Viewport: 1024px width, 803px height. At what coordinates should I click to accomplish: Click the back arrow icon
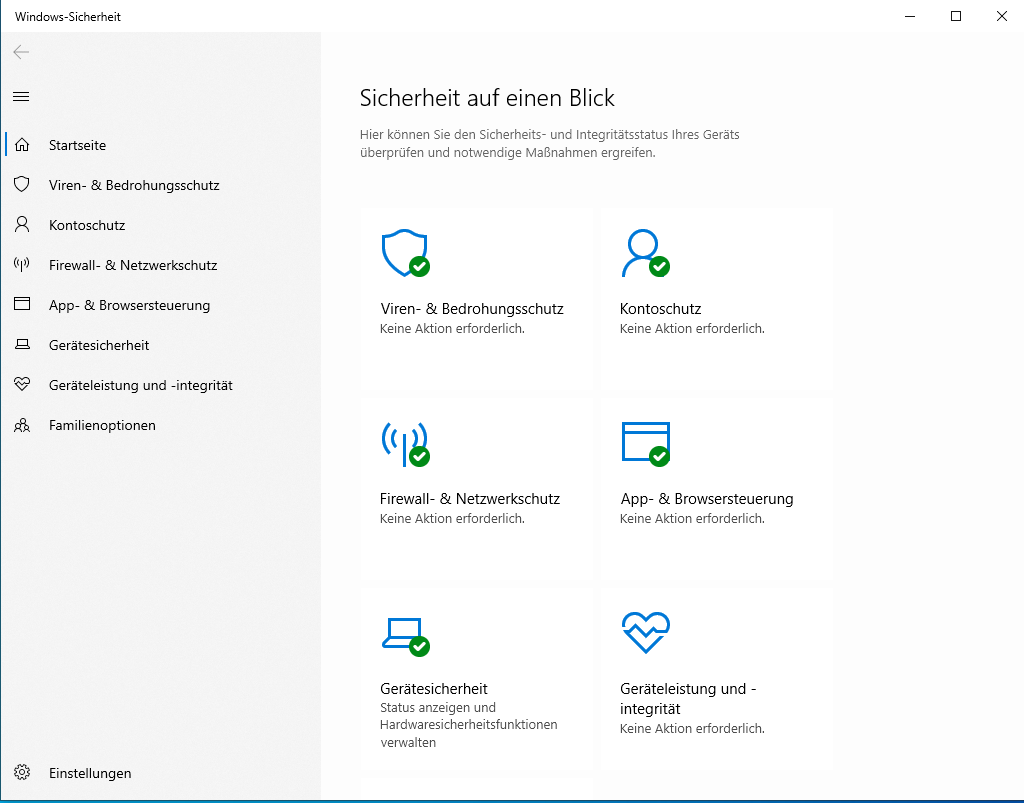pyautogui.click(x=21, y=52)
